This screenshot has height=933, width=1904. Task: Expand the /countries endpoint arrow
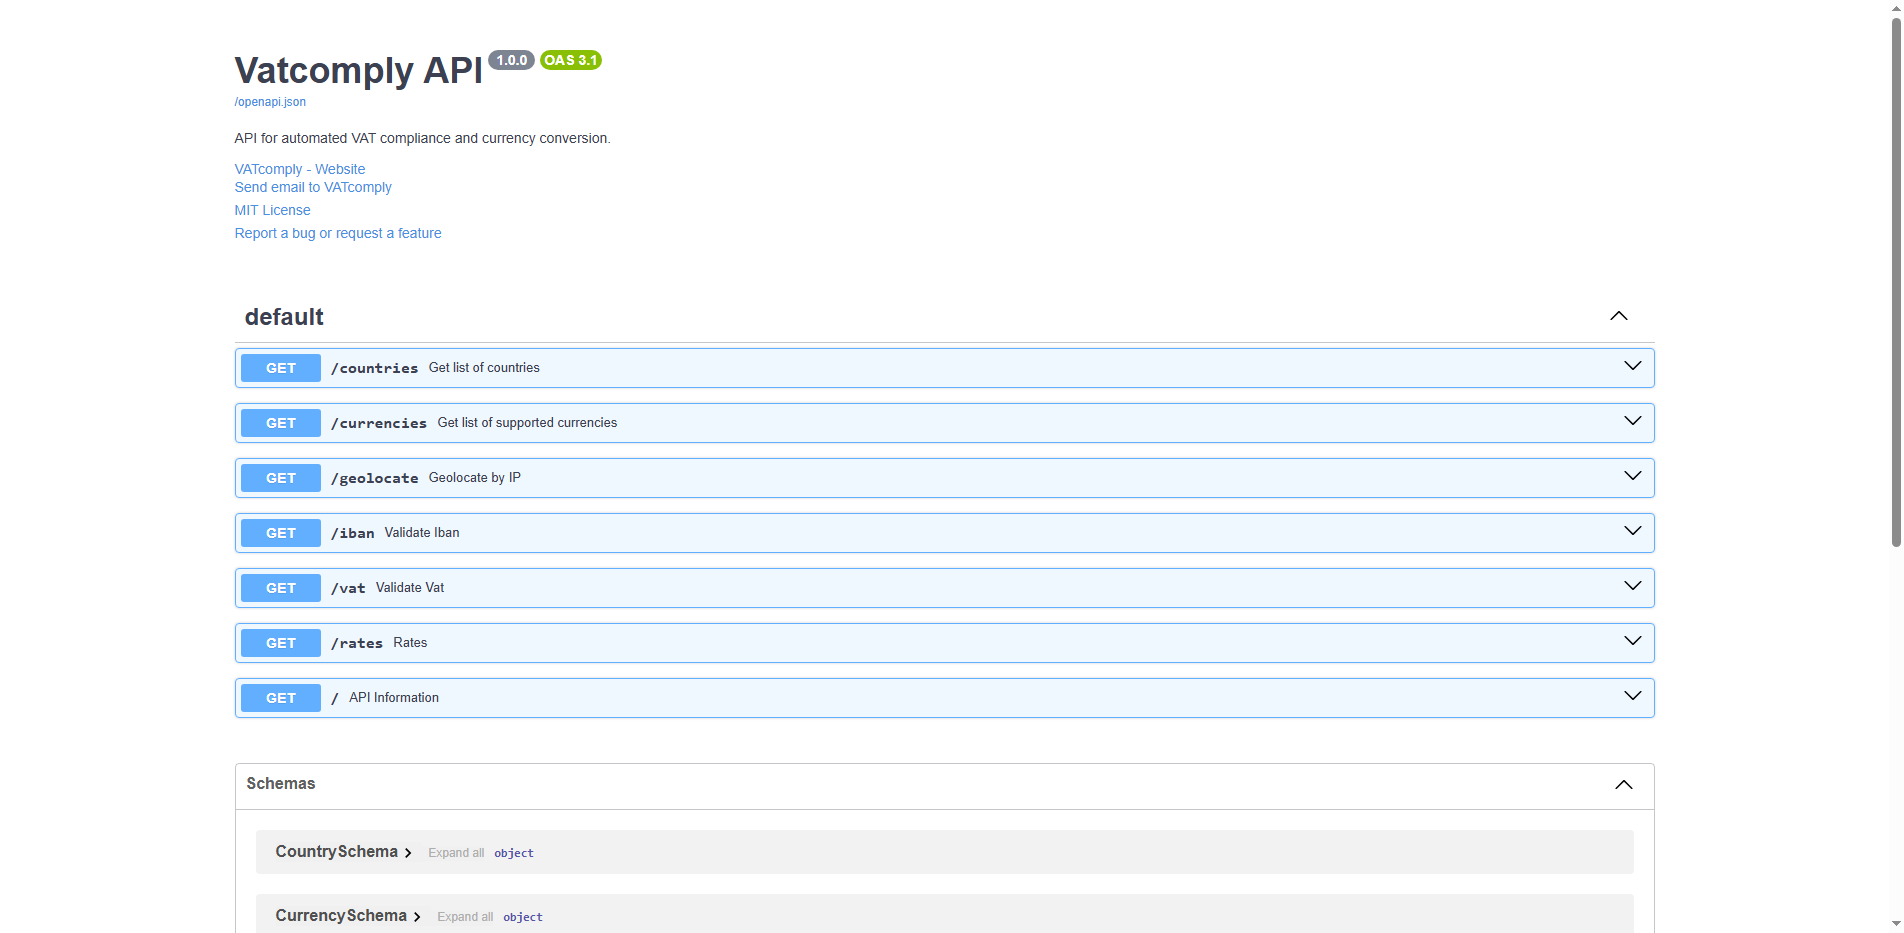[x=1632, y=366]
